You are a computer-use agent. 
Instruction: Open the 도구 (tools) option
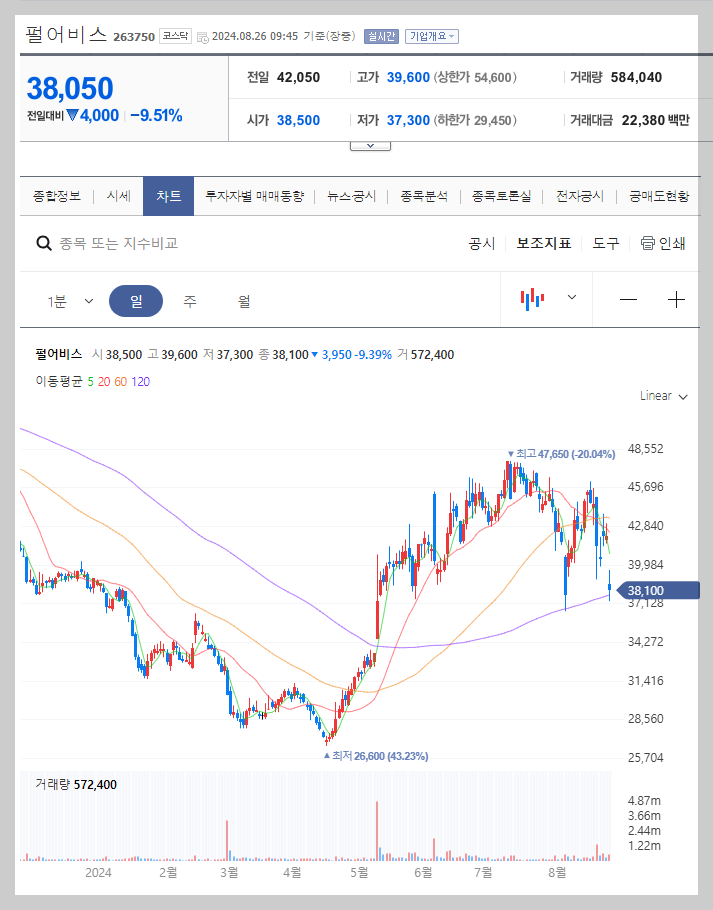coord(604,243)
